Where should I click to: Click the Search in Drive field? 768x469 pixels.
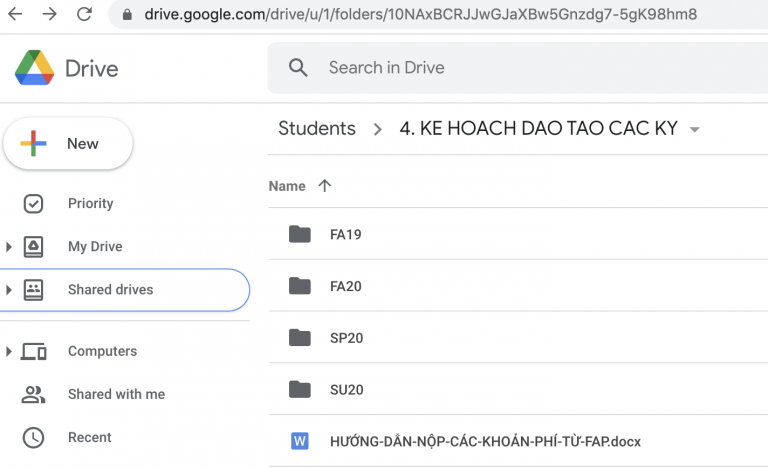[x=518, y=68]
